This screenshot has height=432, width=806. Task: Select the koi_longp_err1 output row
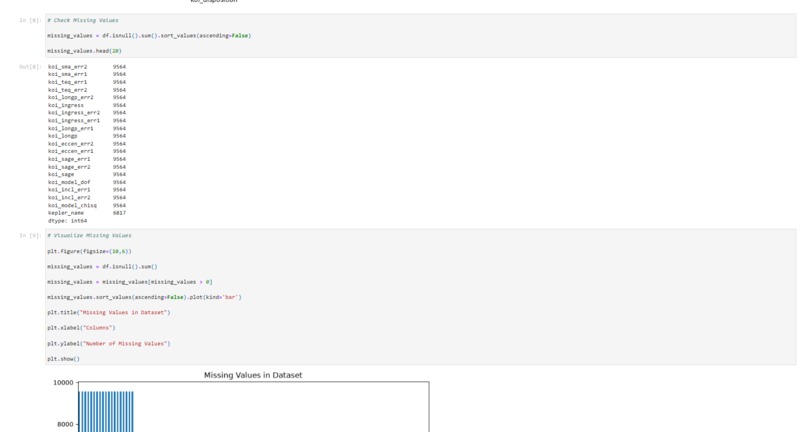tap(87, 128)
